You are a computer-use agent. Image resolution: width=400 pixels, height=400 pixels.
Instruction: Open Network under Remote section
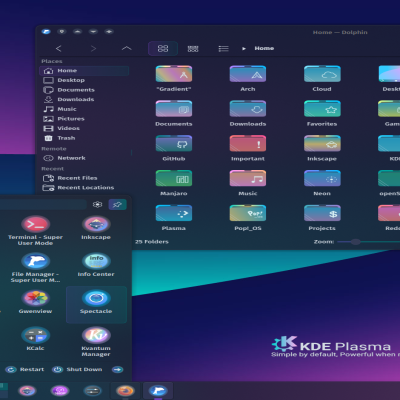(84, 158)
